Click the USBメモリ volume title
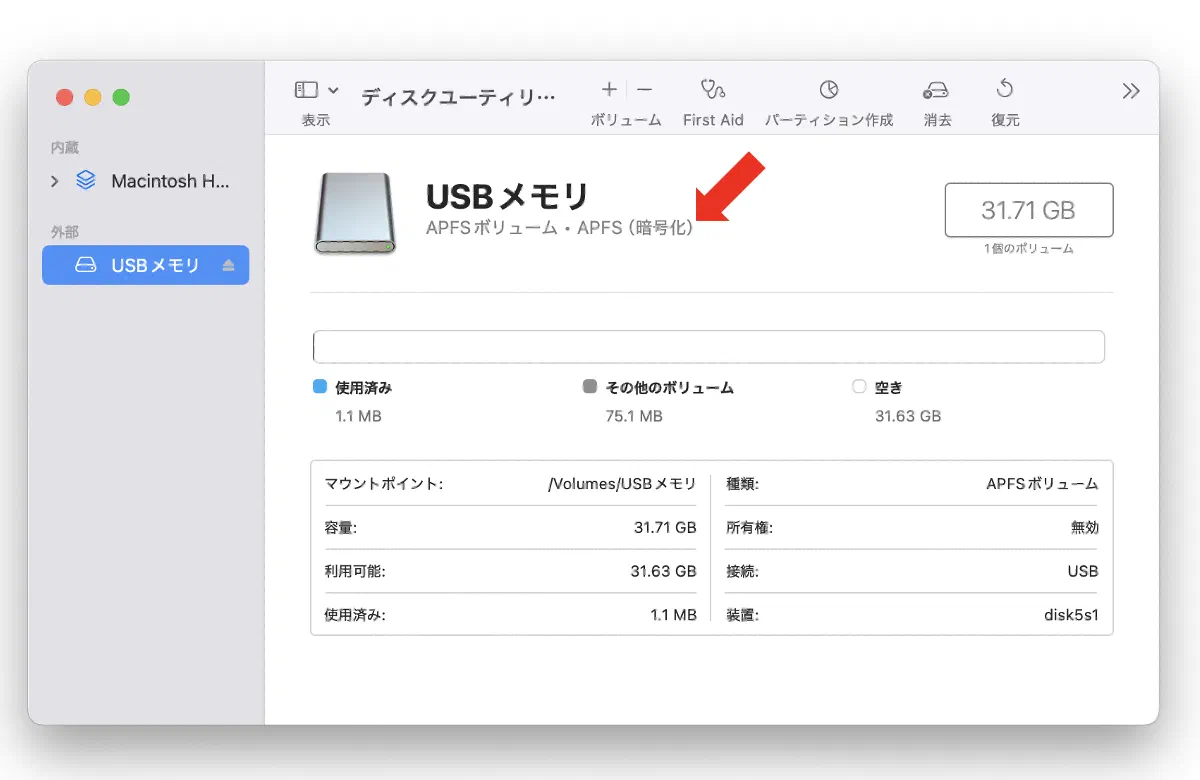This screenshot has width=1200, height=780. 508,196
